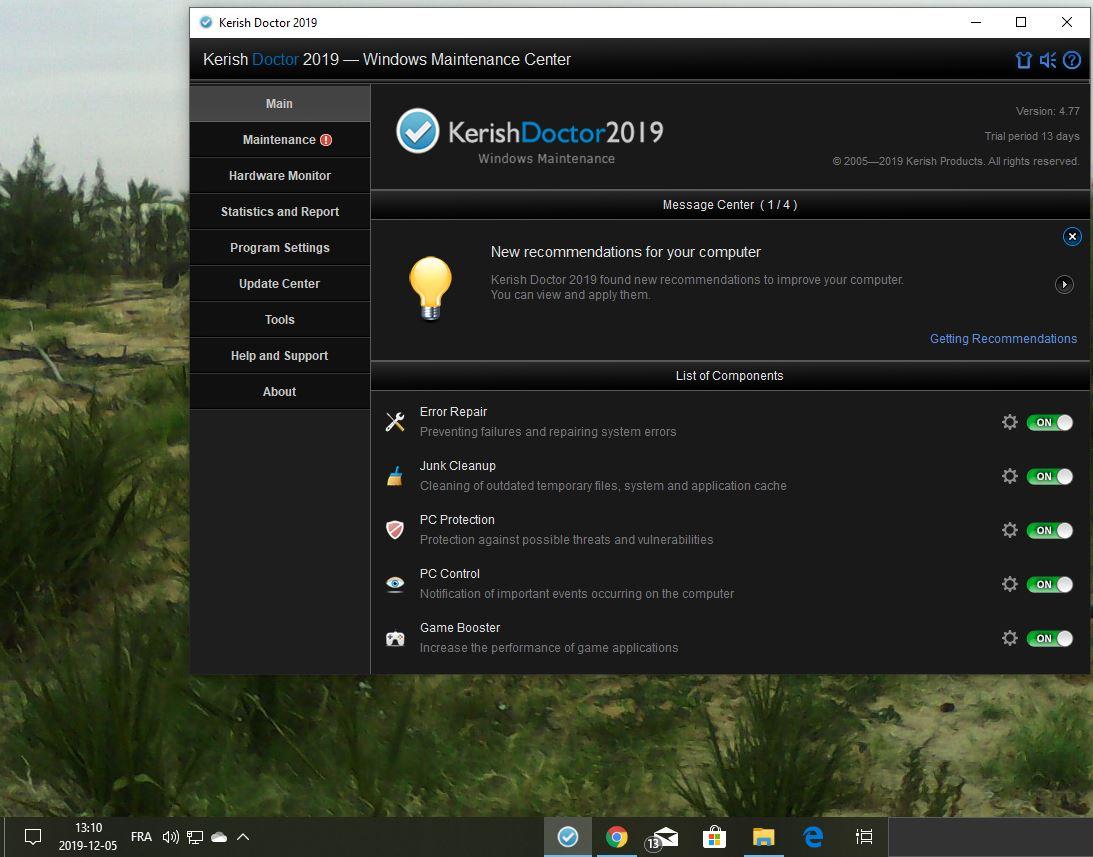Open the Tools section

pos(280,319)
